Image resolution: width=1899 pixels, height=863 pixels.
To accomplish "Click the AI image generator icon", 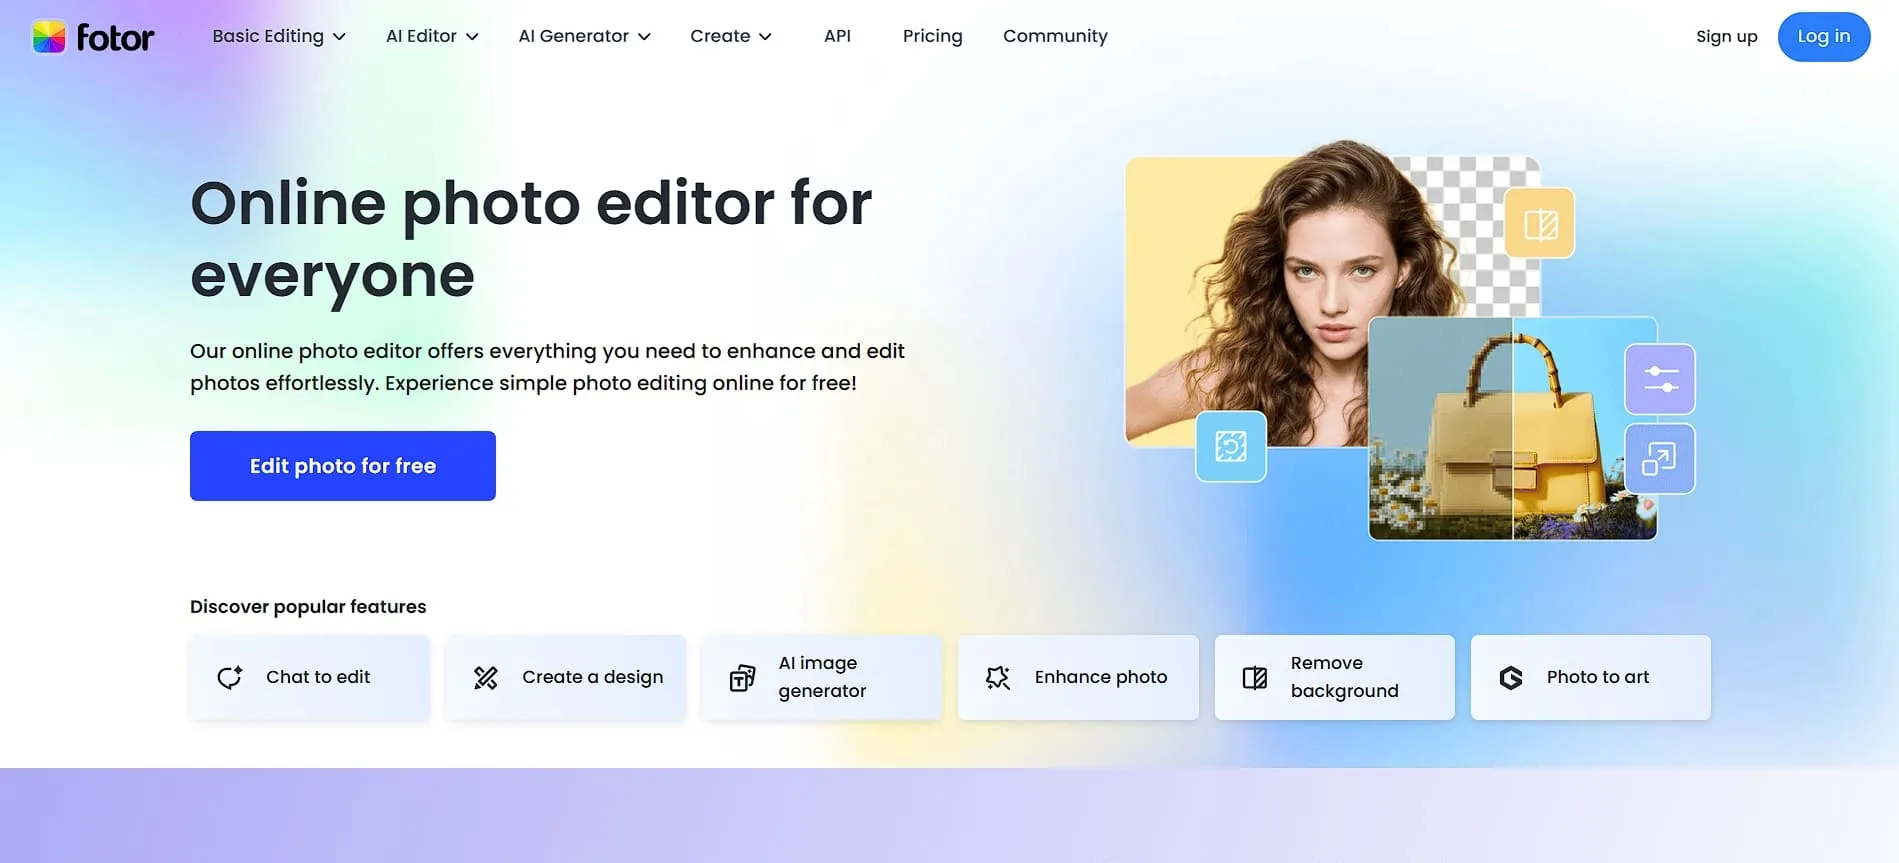I will [742, 677].
